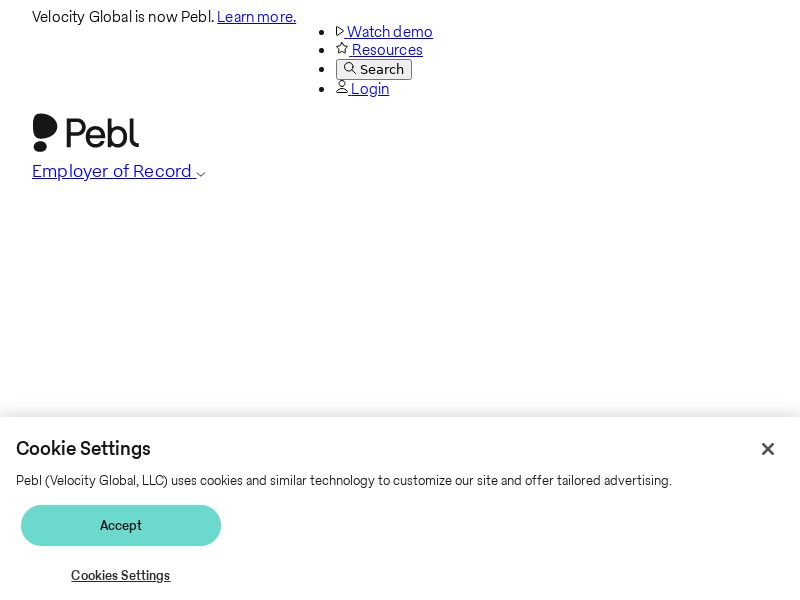Open the Employer of Record navigation dropdown
Viewport: 800px width, 600px height.
[x=113, y=171]
